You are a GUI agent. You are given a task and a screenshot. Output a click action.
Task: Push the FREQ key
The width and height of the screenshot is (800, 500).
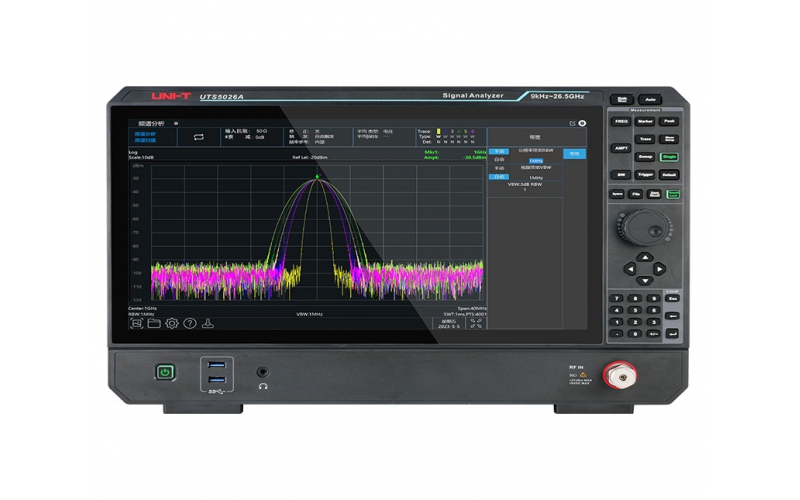621,121
